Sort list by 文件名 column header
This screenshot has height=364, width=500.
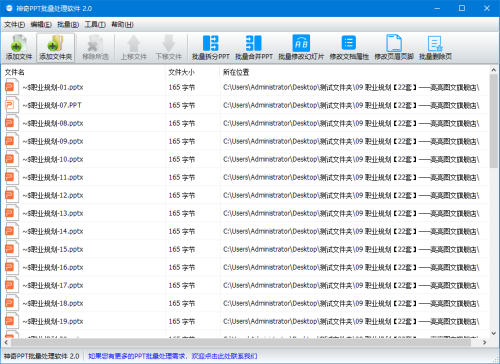[x=15, y=72]
